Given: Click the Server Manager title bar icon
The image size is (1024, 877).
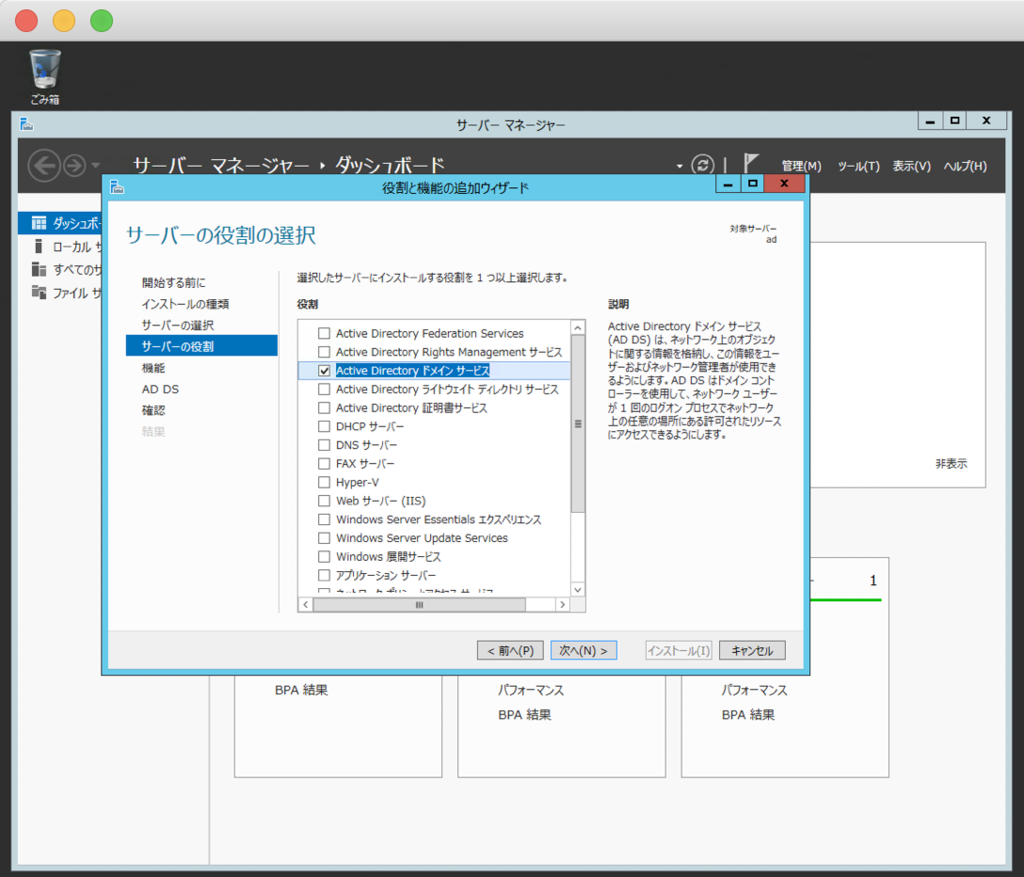Looking at the screenshot, I should click(x=26, y=123).
